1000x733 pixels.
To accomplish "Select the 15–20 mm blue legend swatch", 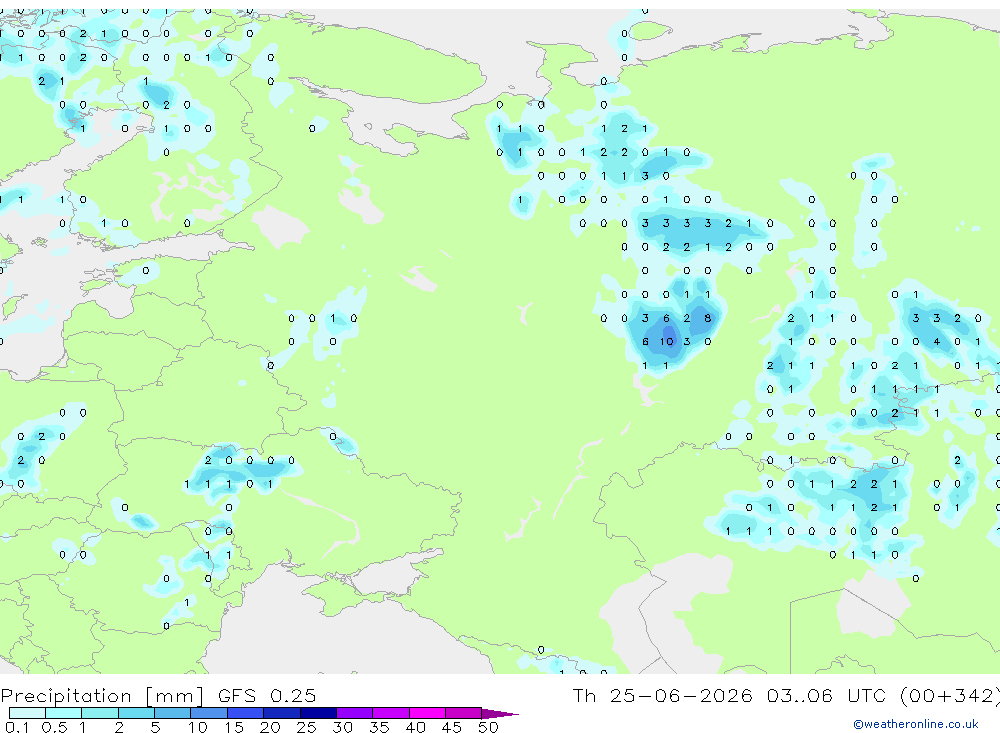I will (246, 713).
